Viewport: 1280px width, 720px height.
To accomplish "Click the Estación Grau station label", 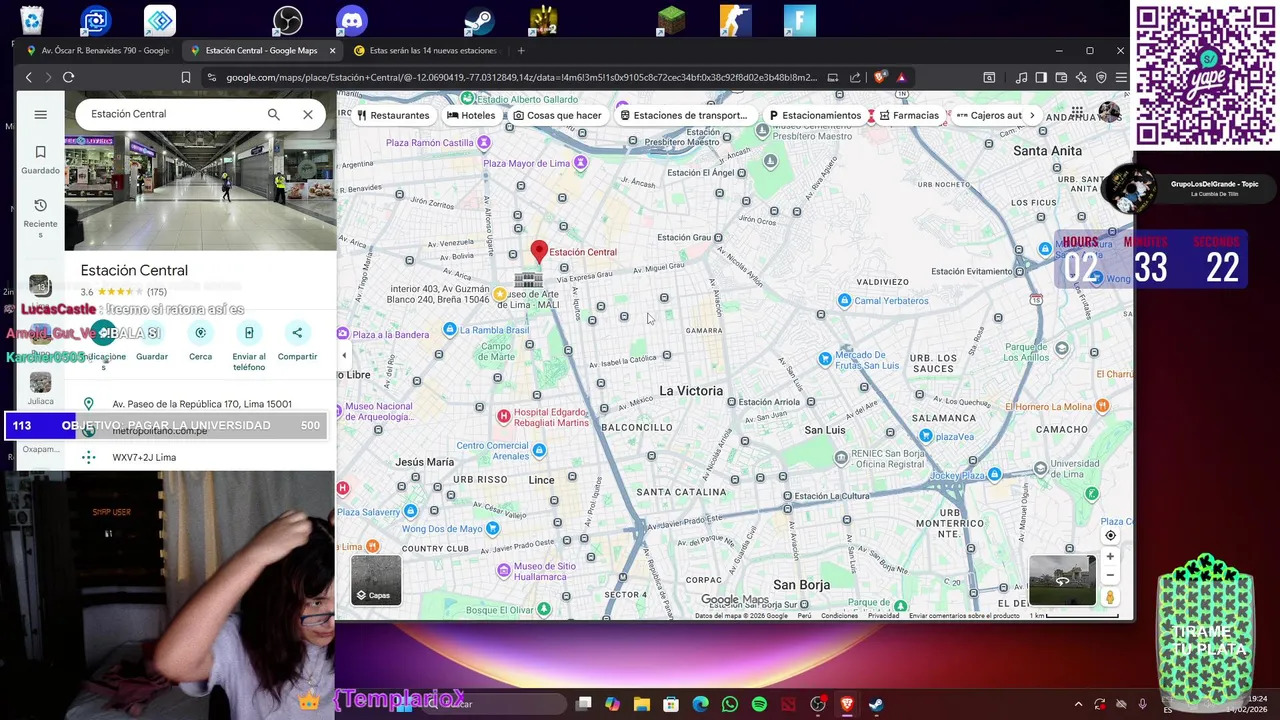I will coord(684,238).
